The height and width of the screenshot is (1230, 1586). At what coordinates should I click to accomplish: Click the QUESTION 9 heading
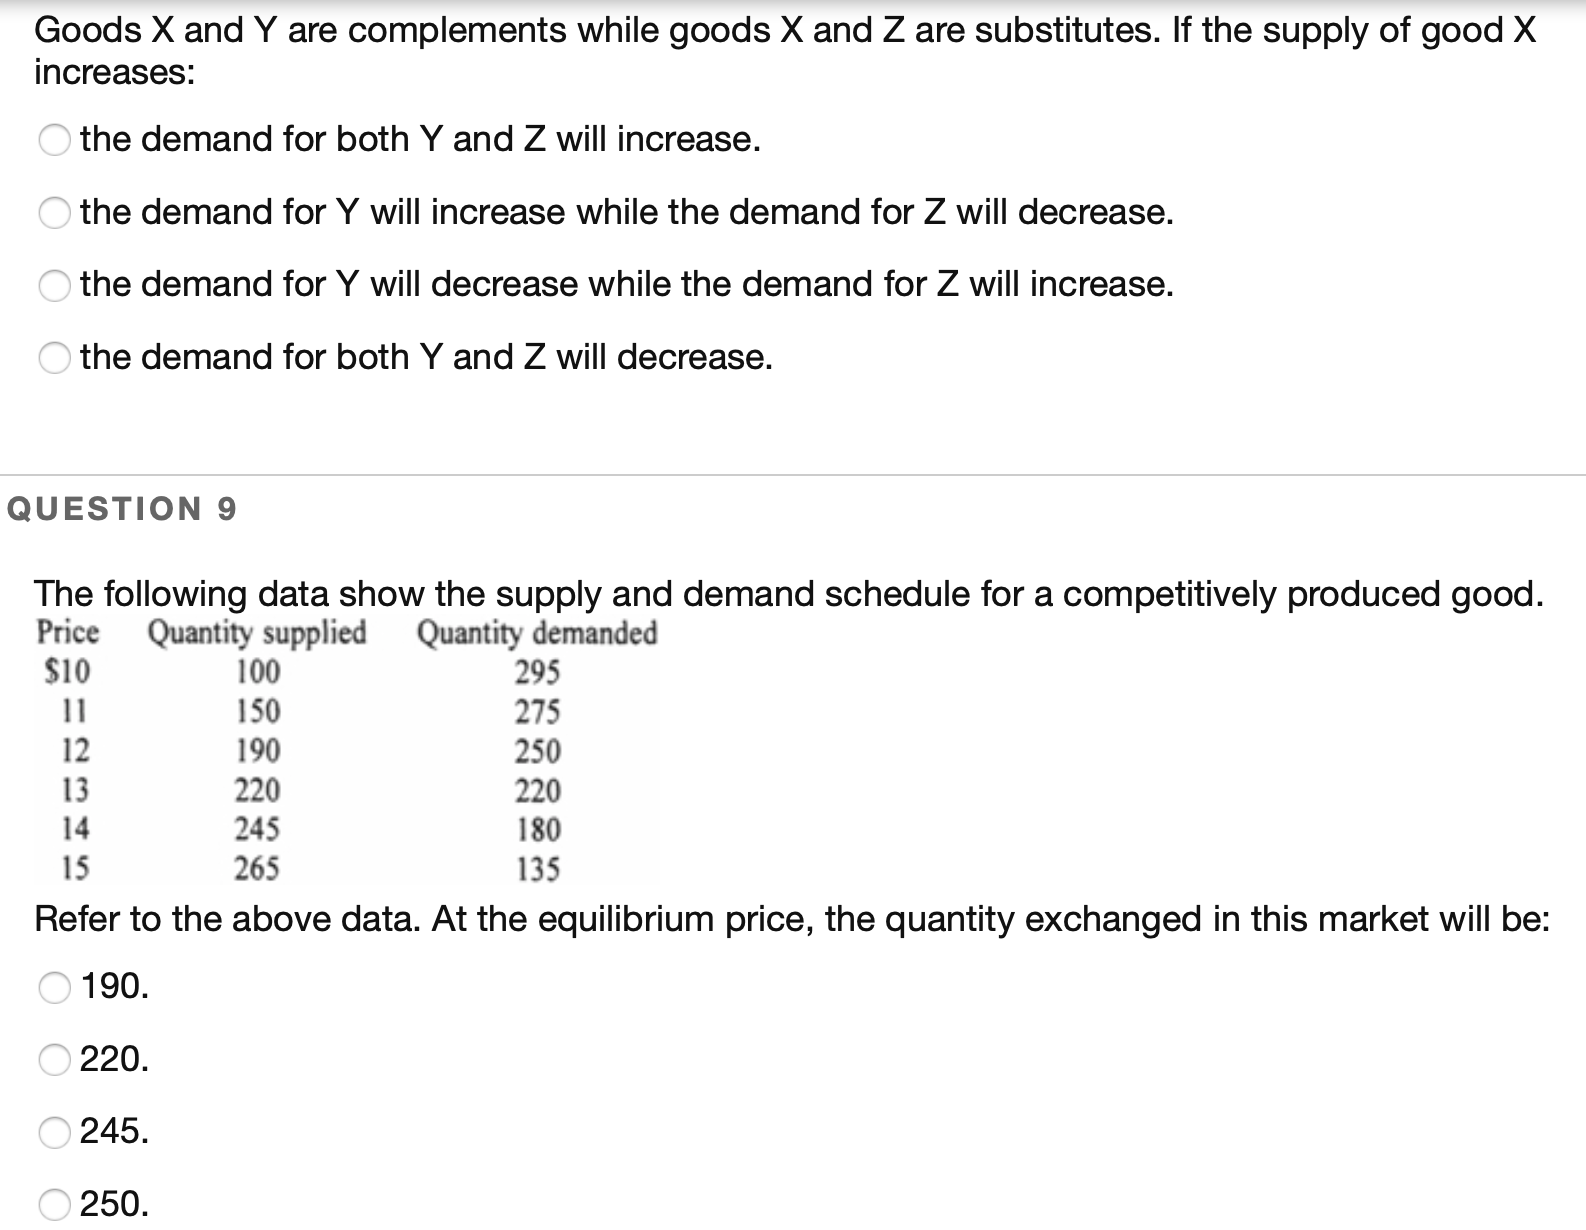tap(120, 508)
